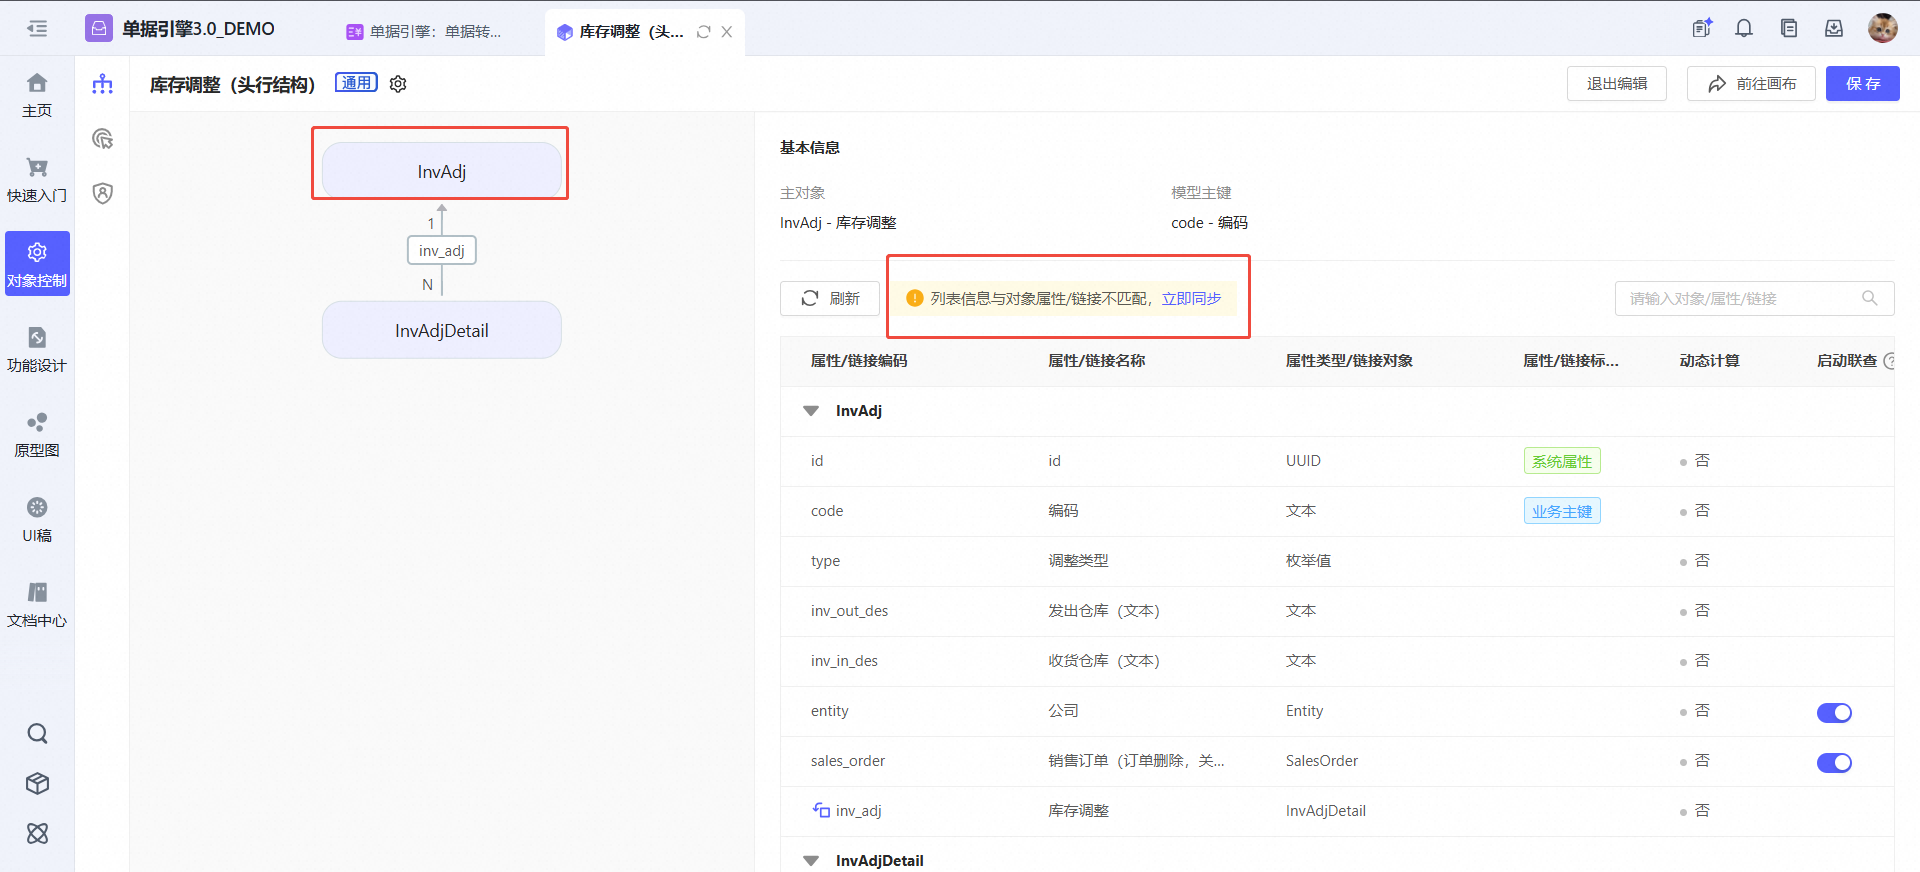The image size is (1920, 872).
Task: Open the cube icon in left sidebar
Action: point(37,783)
